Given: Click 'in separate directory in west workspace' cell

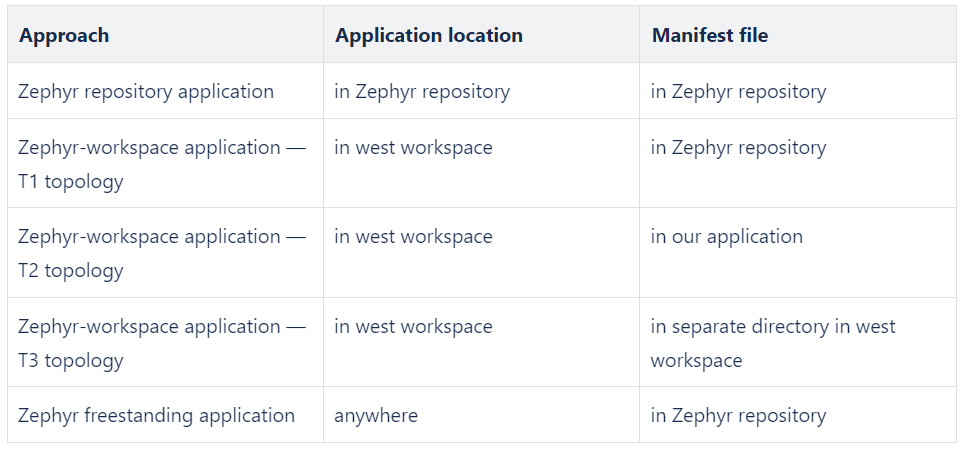Looking at the screenshot, I should (x=797, y=343).
